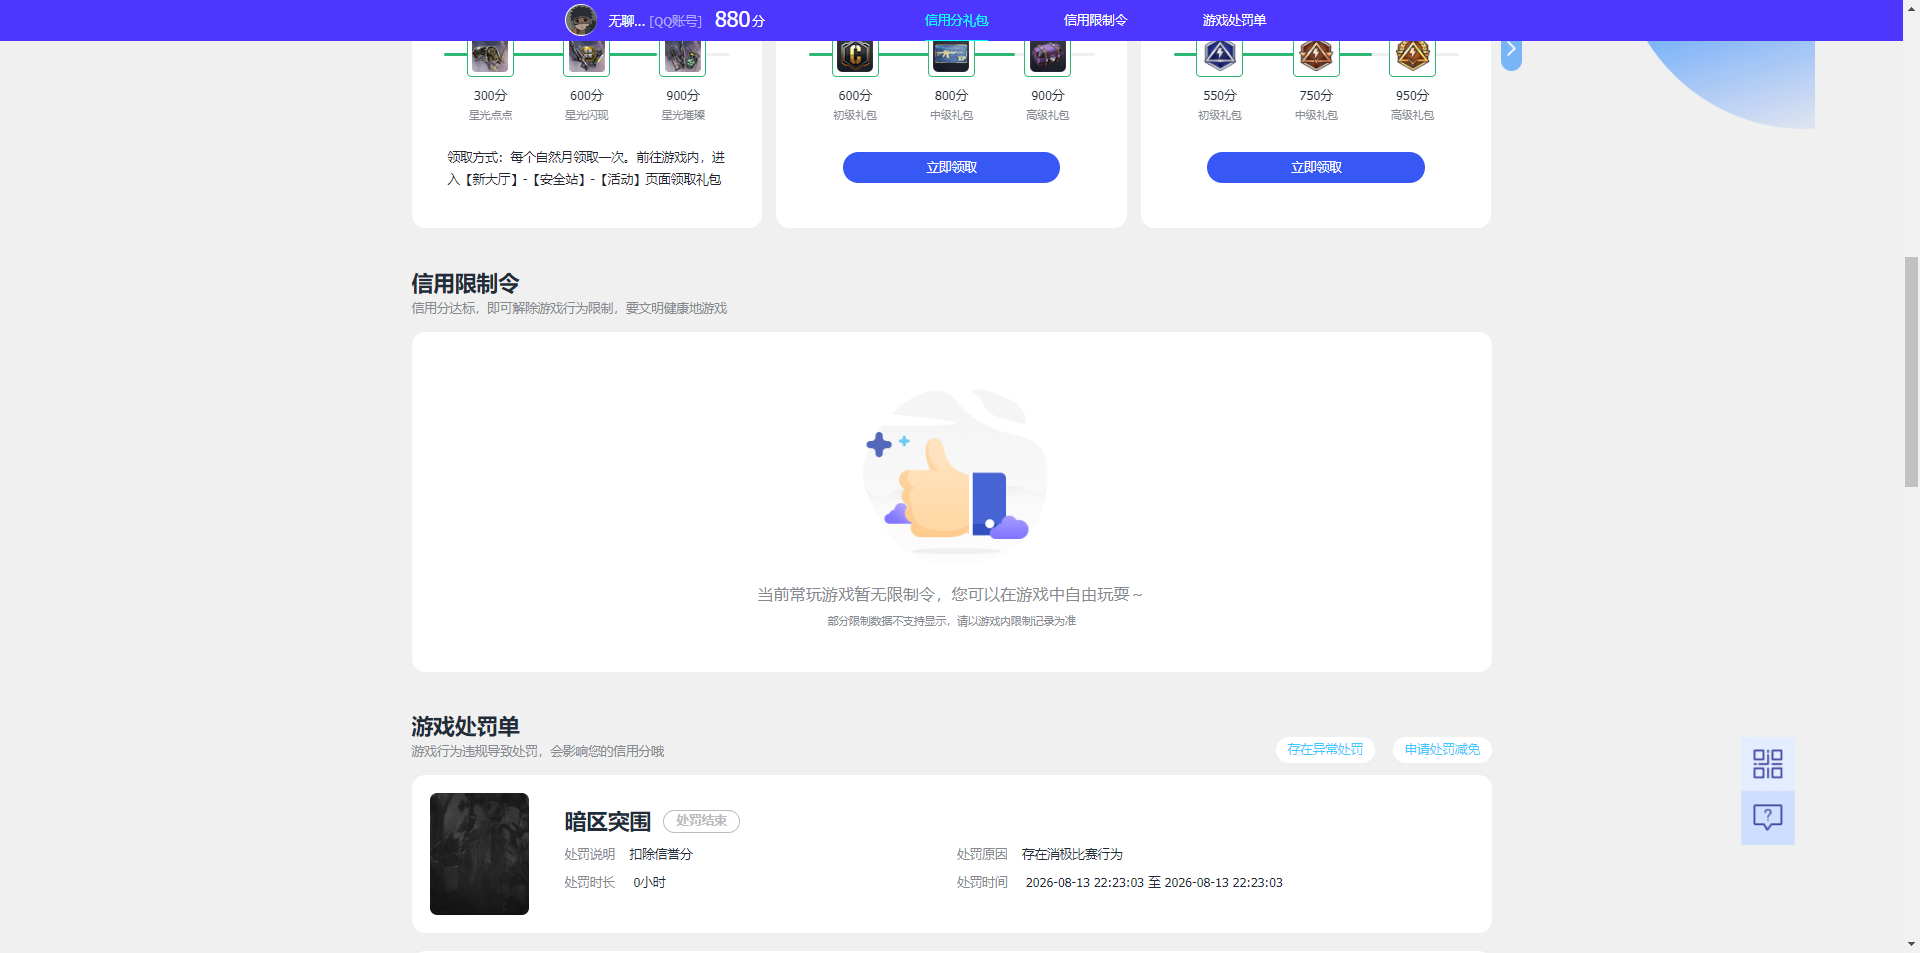
Task: Click the 暗区突围 game thumbnail
Action: point(479,854)
